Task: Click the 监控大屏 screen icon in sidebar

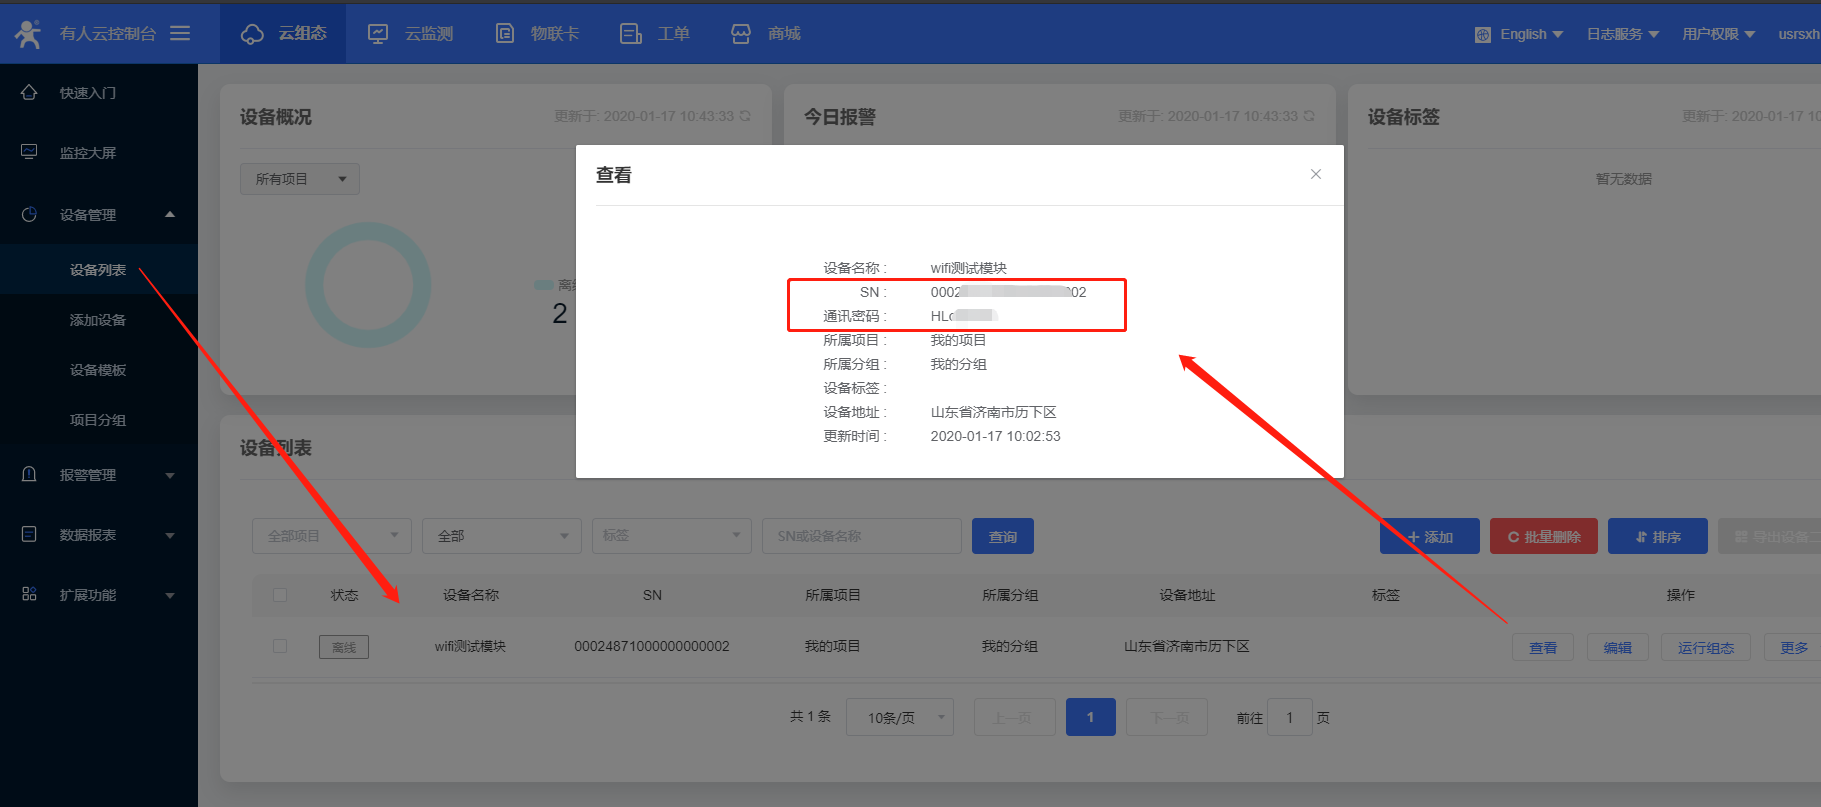Action: click(29, 152)
